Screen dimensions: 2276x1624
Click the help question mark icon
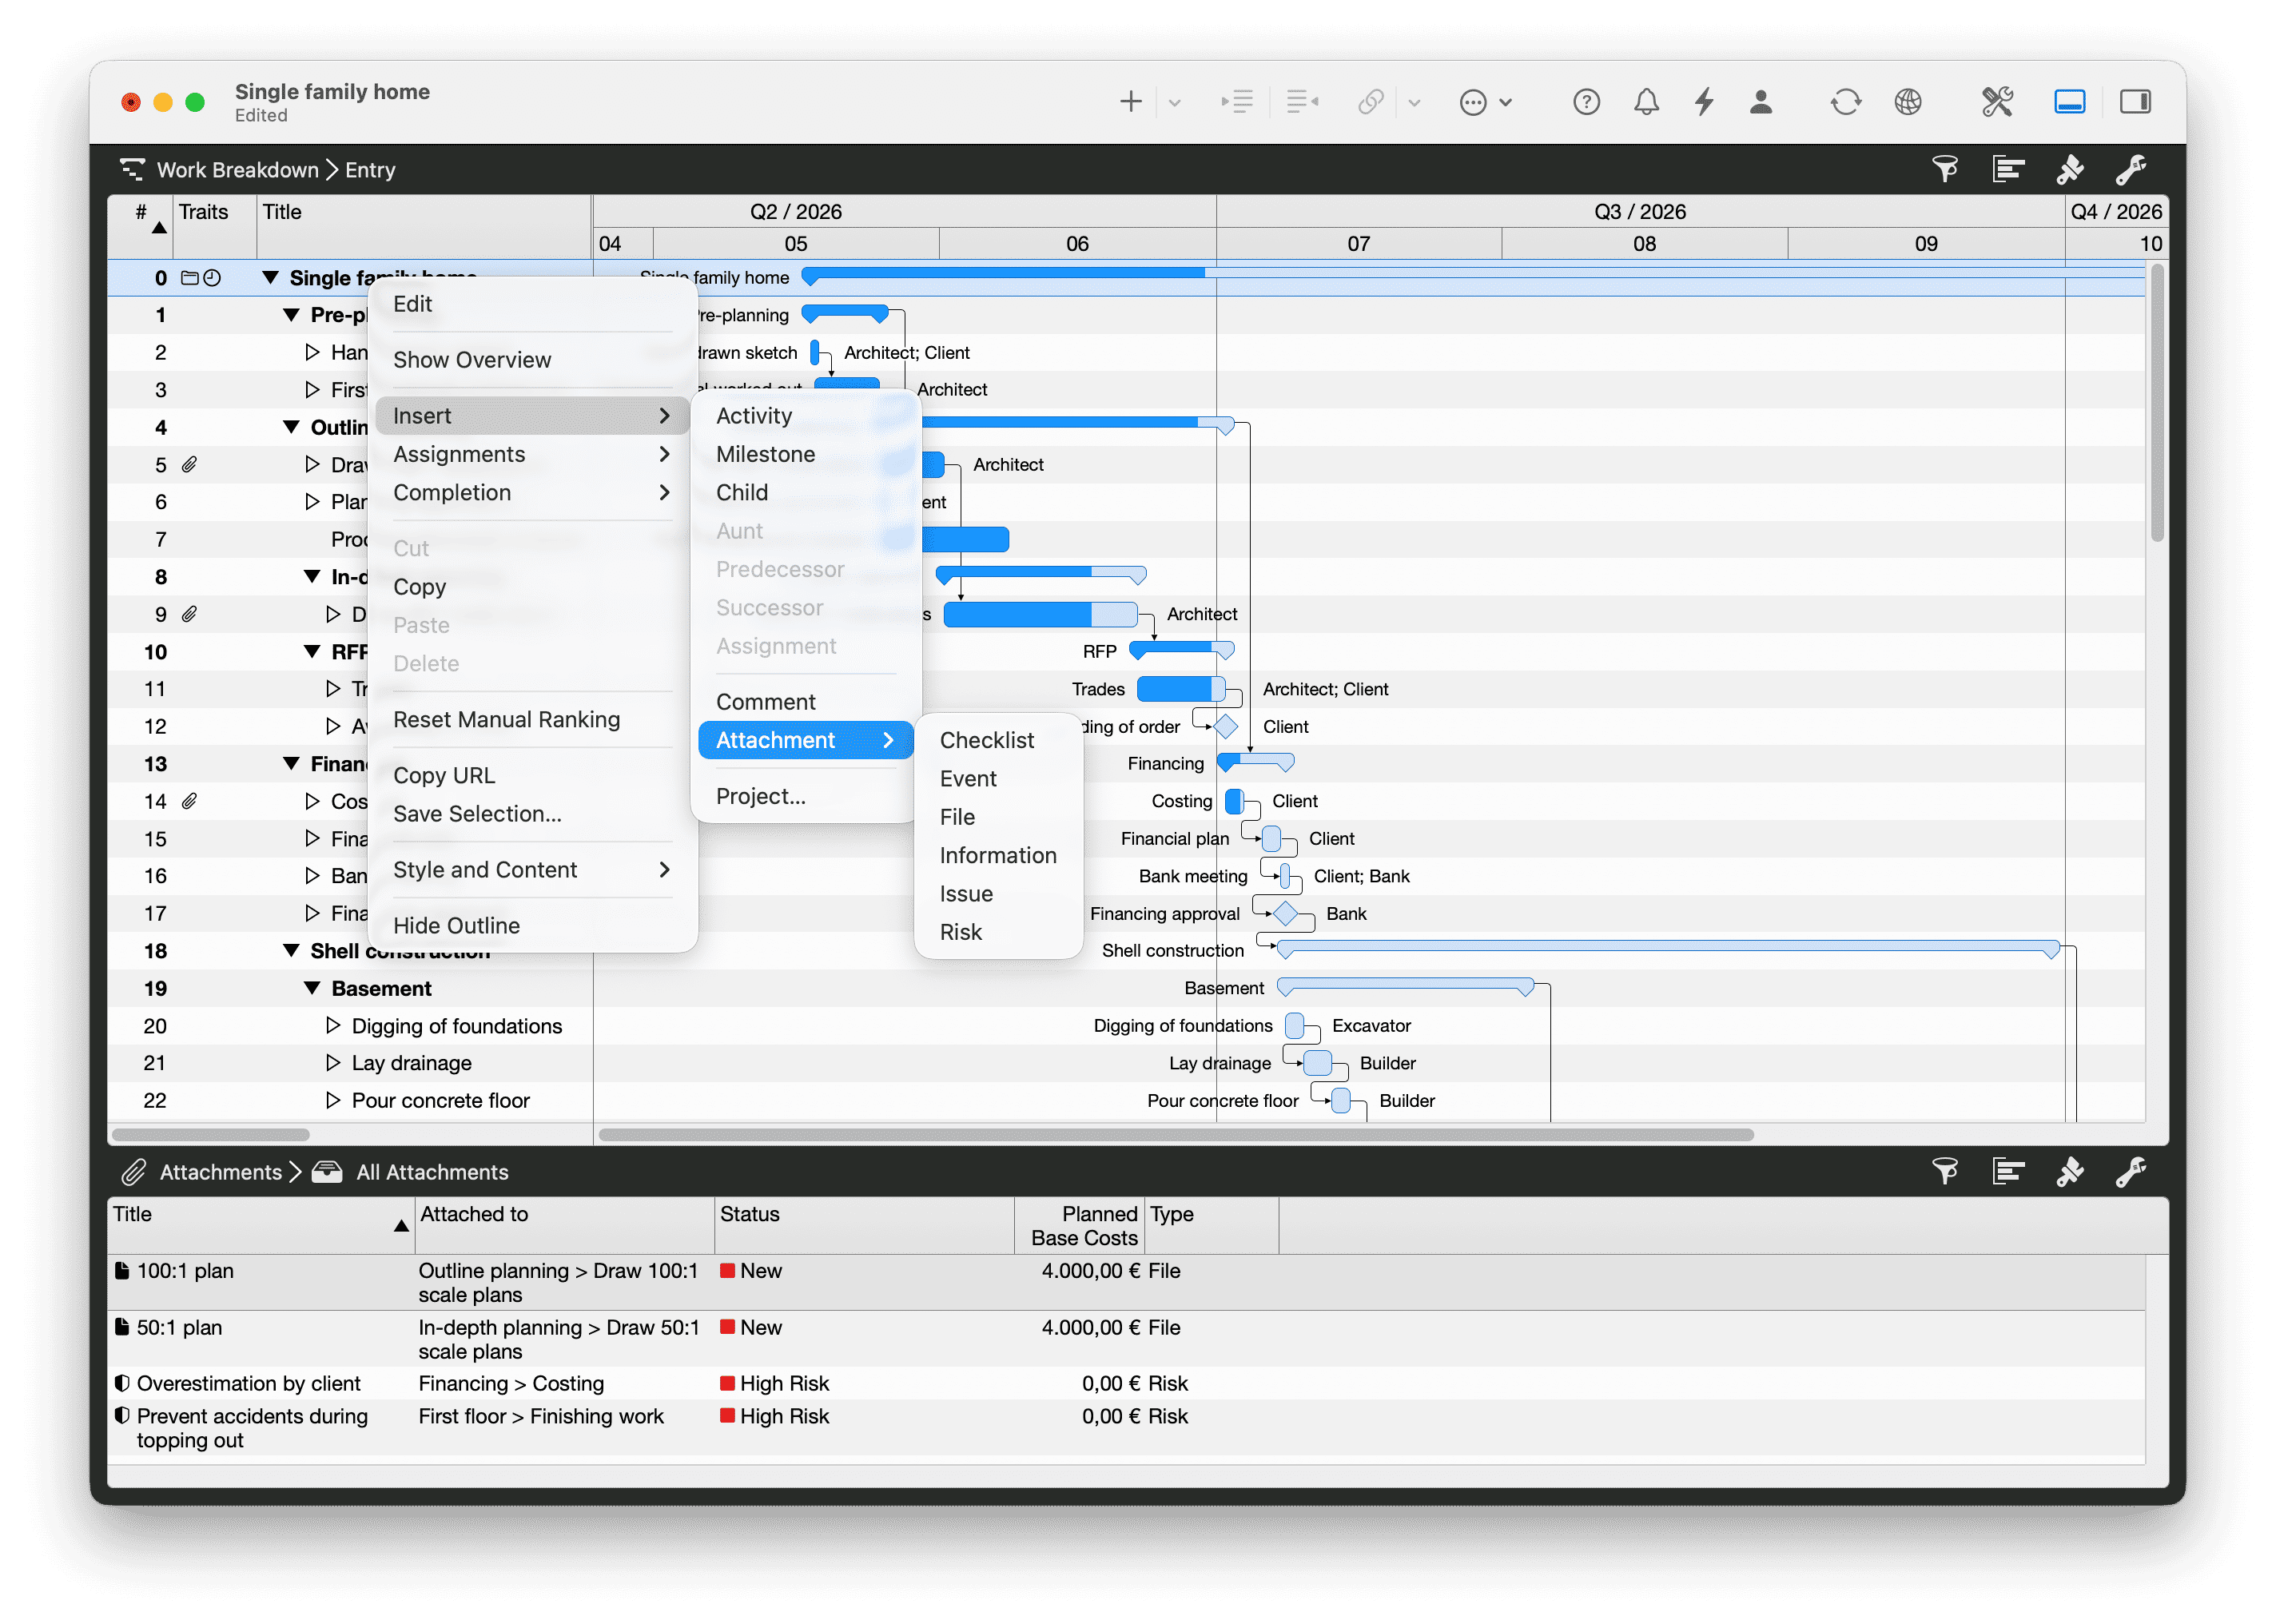point(1586,102)
